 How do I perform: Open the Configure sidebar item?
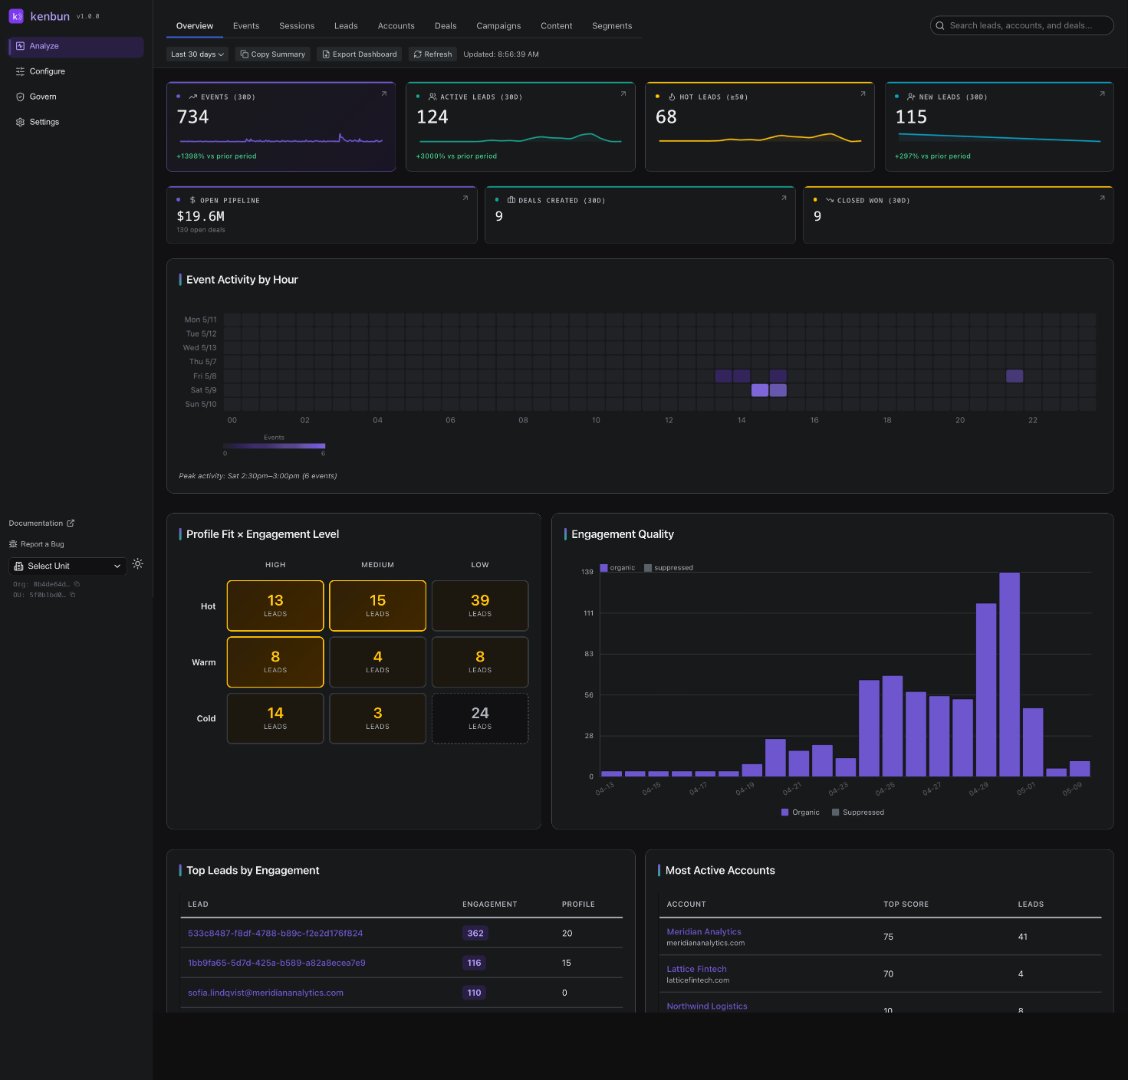pyautogui.click(x=76, y=71)
